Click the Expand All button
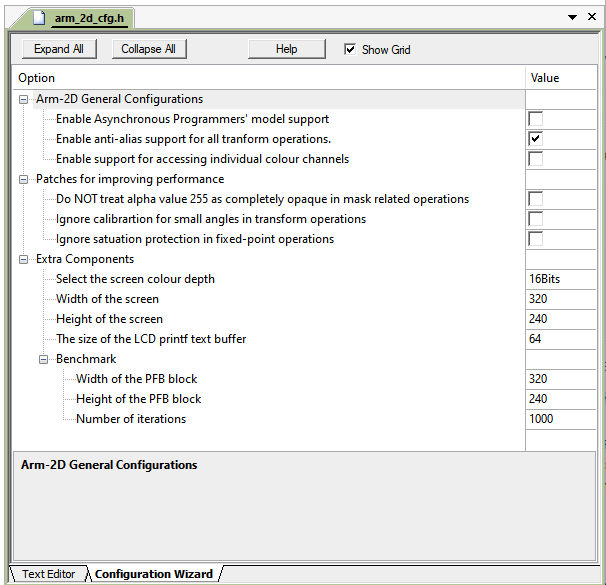The height and width of the screenshot is (585, 606). [x=58, y=49]
